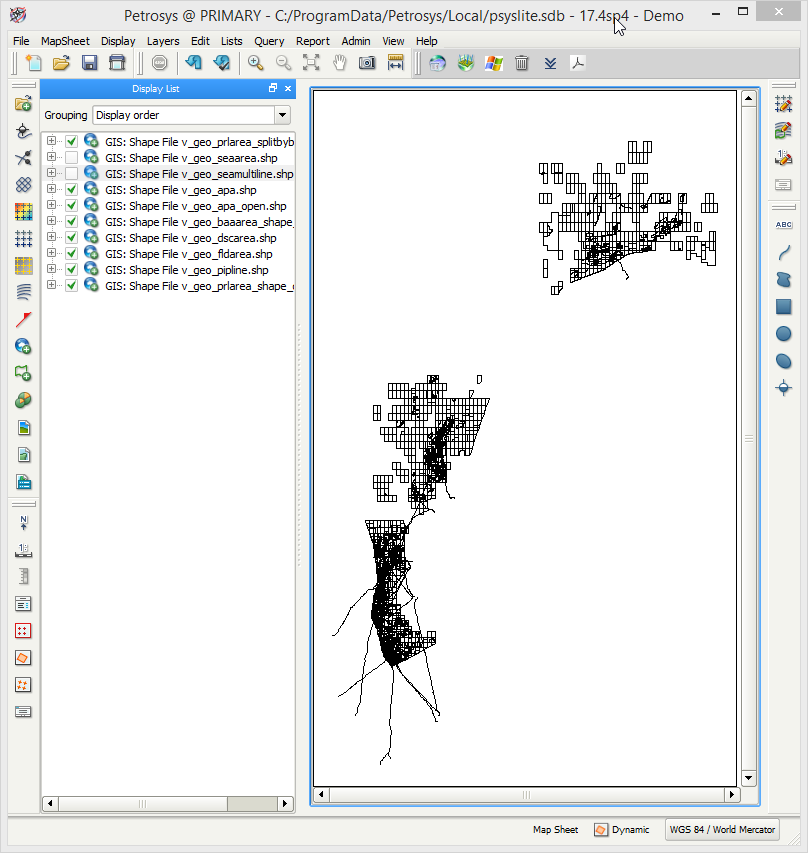The height and width of the screenshot is (853, 808).
Task: Select the ABC text annotation tool
Action: [x=784, y=225]
